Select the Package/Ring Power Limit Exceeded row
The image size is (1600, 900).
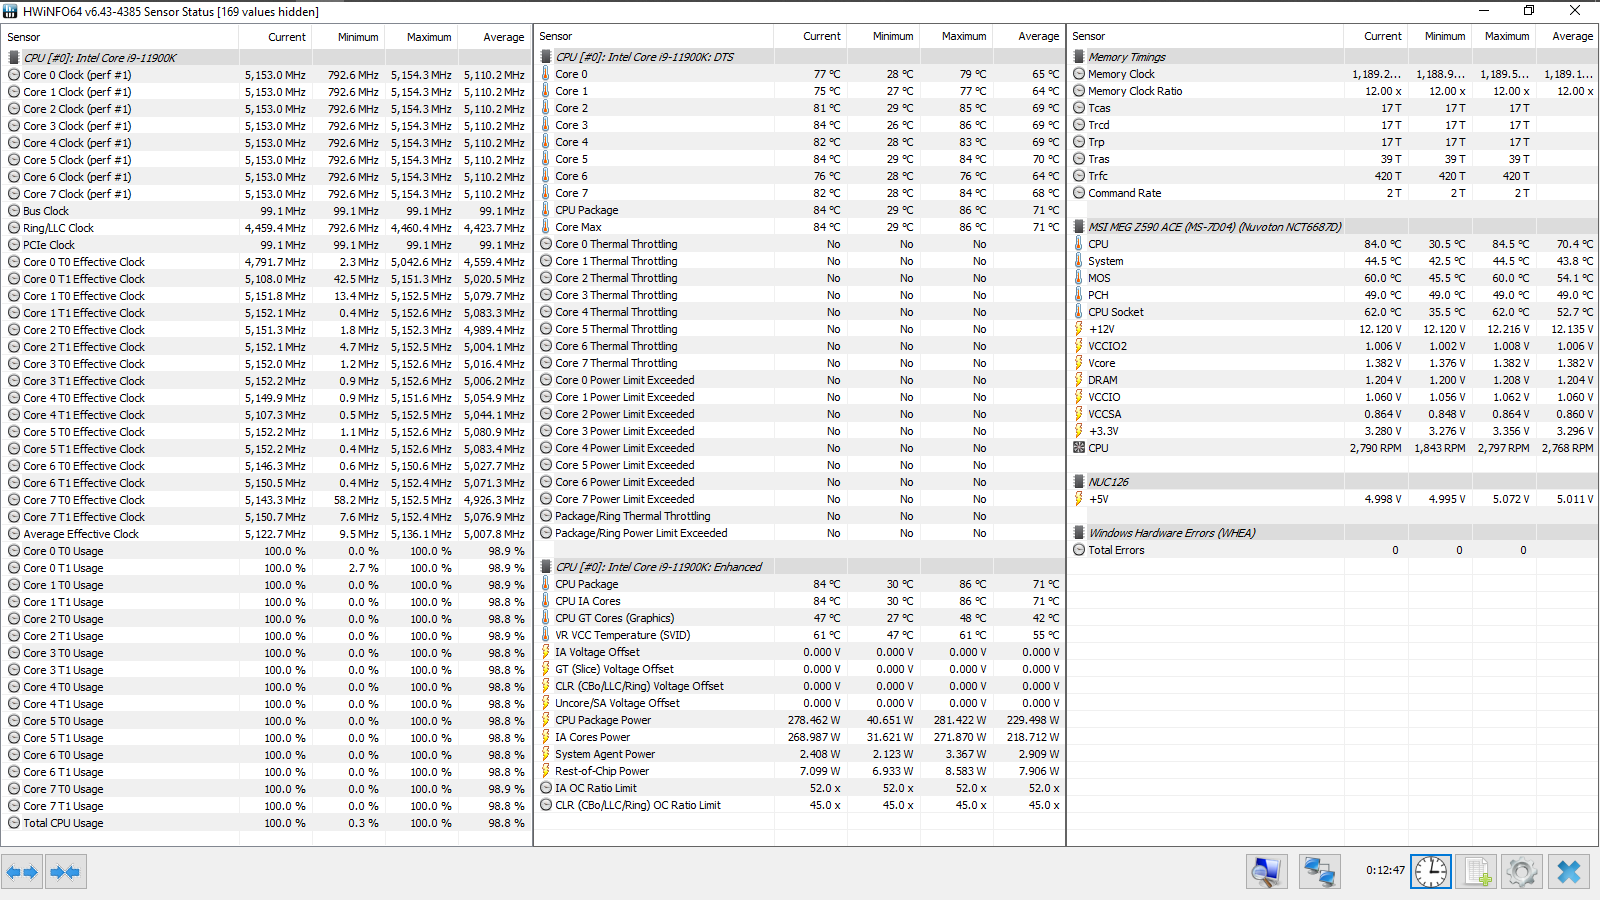800,533
